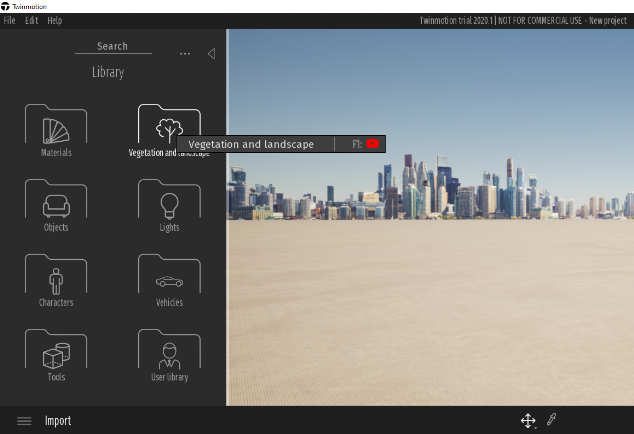Click the Import button
The height and width of the screenshot is (434, 634).
pyautogui.click(x=58, y=421)
